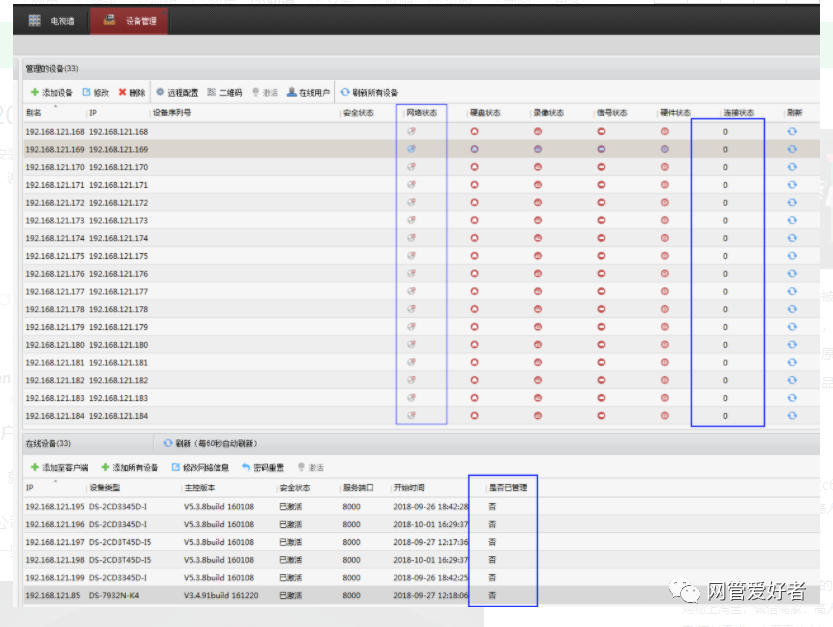The width and height of the screenshot is (833, 627).
Task: Select online device 192.168.121.85 DS-7932N-K4
Action: point(421,595)
